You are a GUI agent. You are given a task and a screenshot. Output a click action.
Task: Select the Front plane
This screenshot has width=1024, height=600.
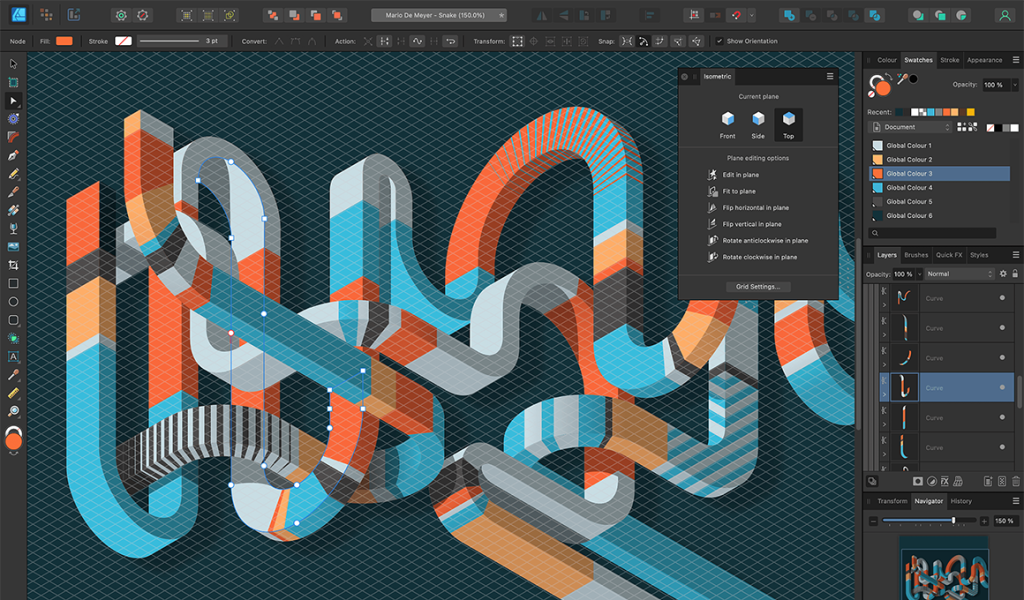click(x=728, y=124)
